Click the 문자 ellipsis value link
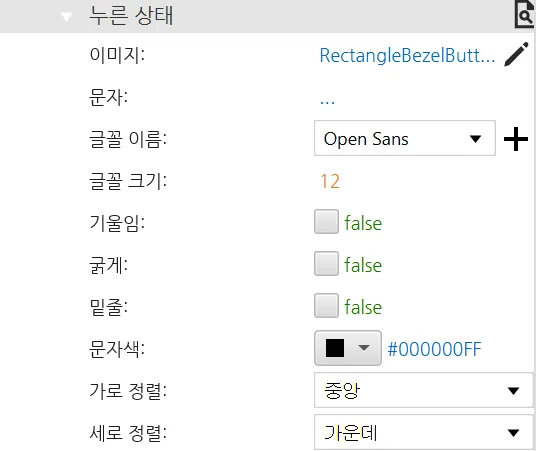Image resolution: width=536 pixels, height=451 pixels. click(x=327, y=101)
